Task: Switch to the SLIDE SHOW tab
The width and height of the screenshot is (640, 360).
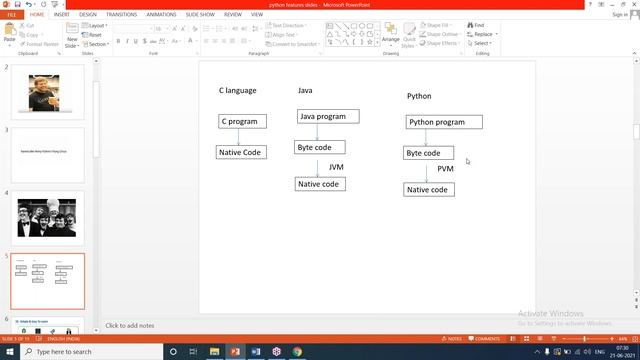Action: pyautogui.click(x=200, y=14)
